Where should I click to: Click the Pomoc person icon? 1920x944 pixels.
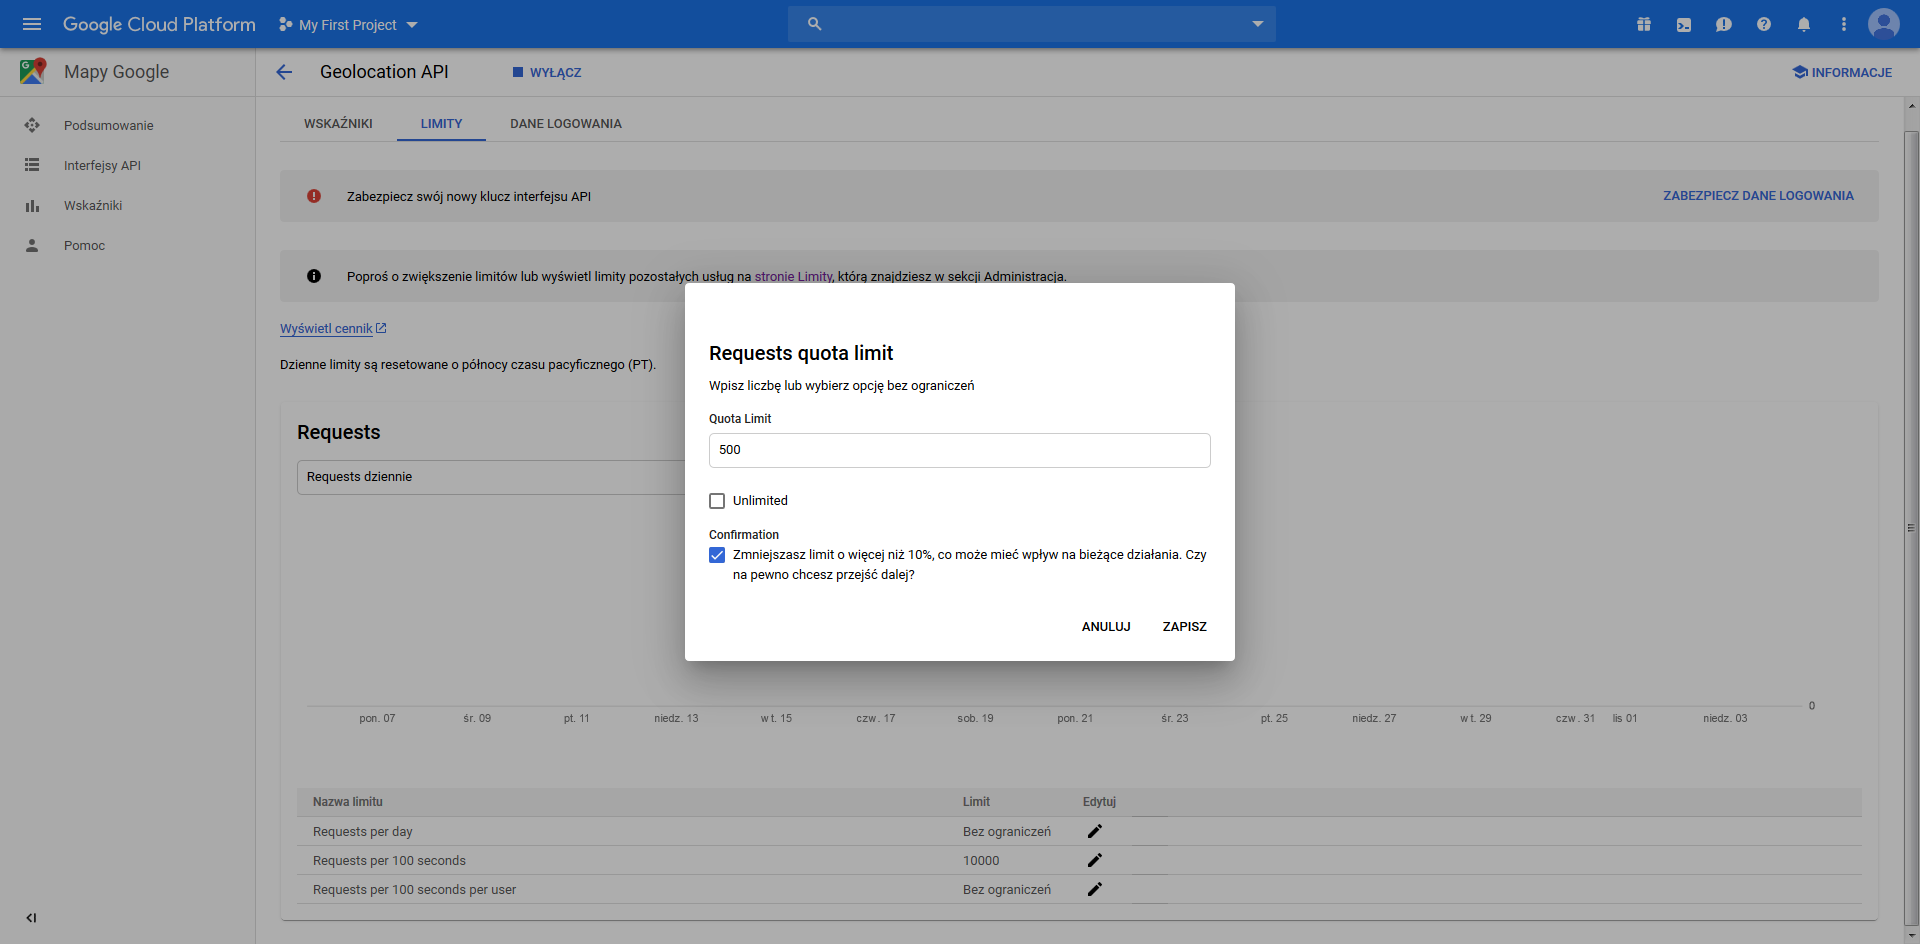pyautogui.click(x=32, y=245)
